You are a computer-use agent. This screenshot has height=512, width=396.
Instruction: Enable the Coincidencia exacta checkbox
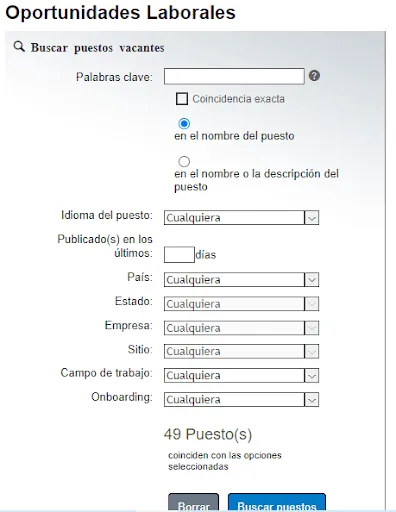pyautogui.click(x=182, y=99)
